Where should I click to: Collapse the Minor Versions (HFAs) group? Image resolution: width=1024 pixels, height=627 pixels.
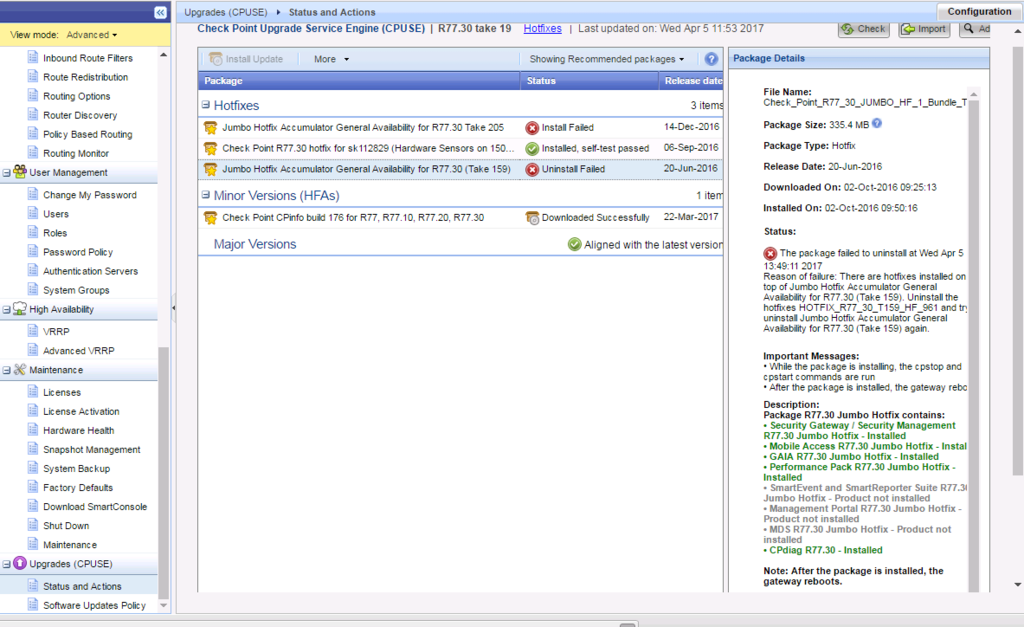pos(206,195)
